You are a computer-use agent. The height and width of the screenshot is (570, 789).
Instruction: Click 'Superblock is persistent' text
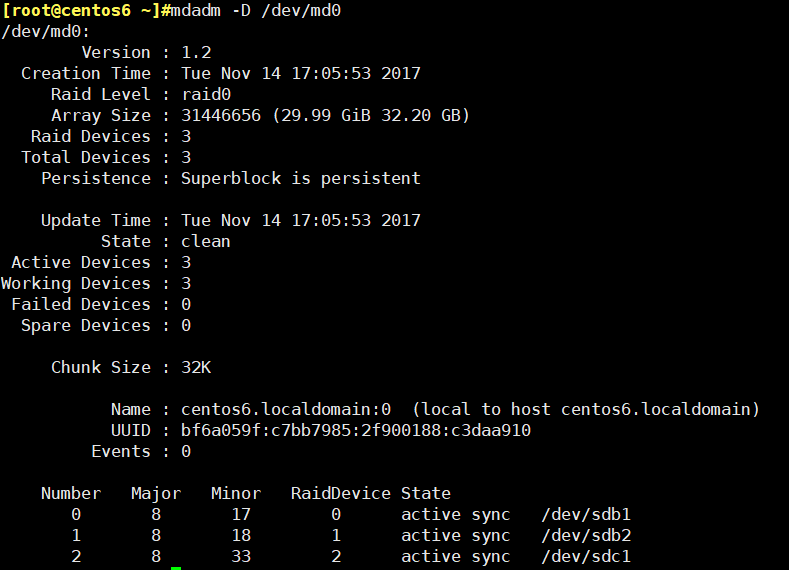301,179
